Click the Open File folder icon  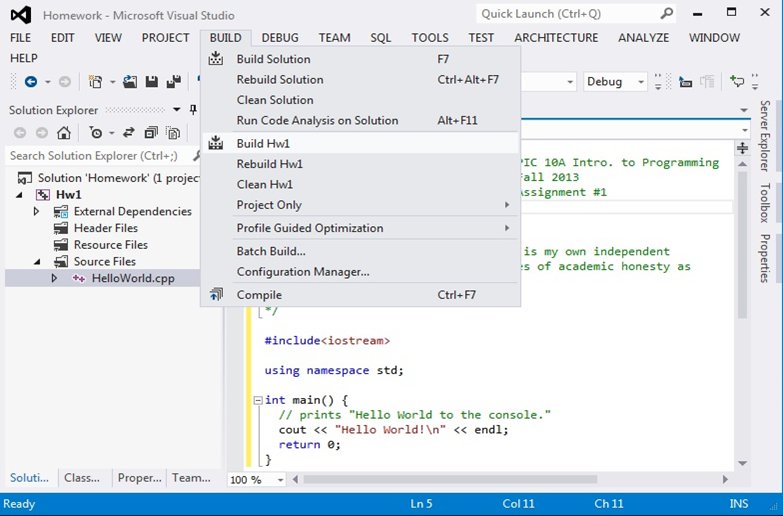(130, 81)
